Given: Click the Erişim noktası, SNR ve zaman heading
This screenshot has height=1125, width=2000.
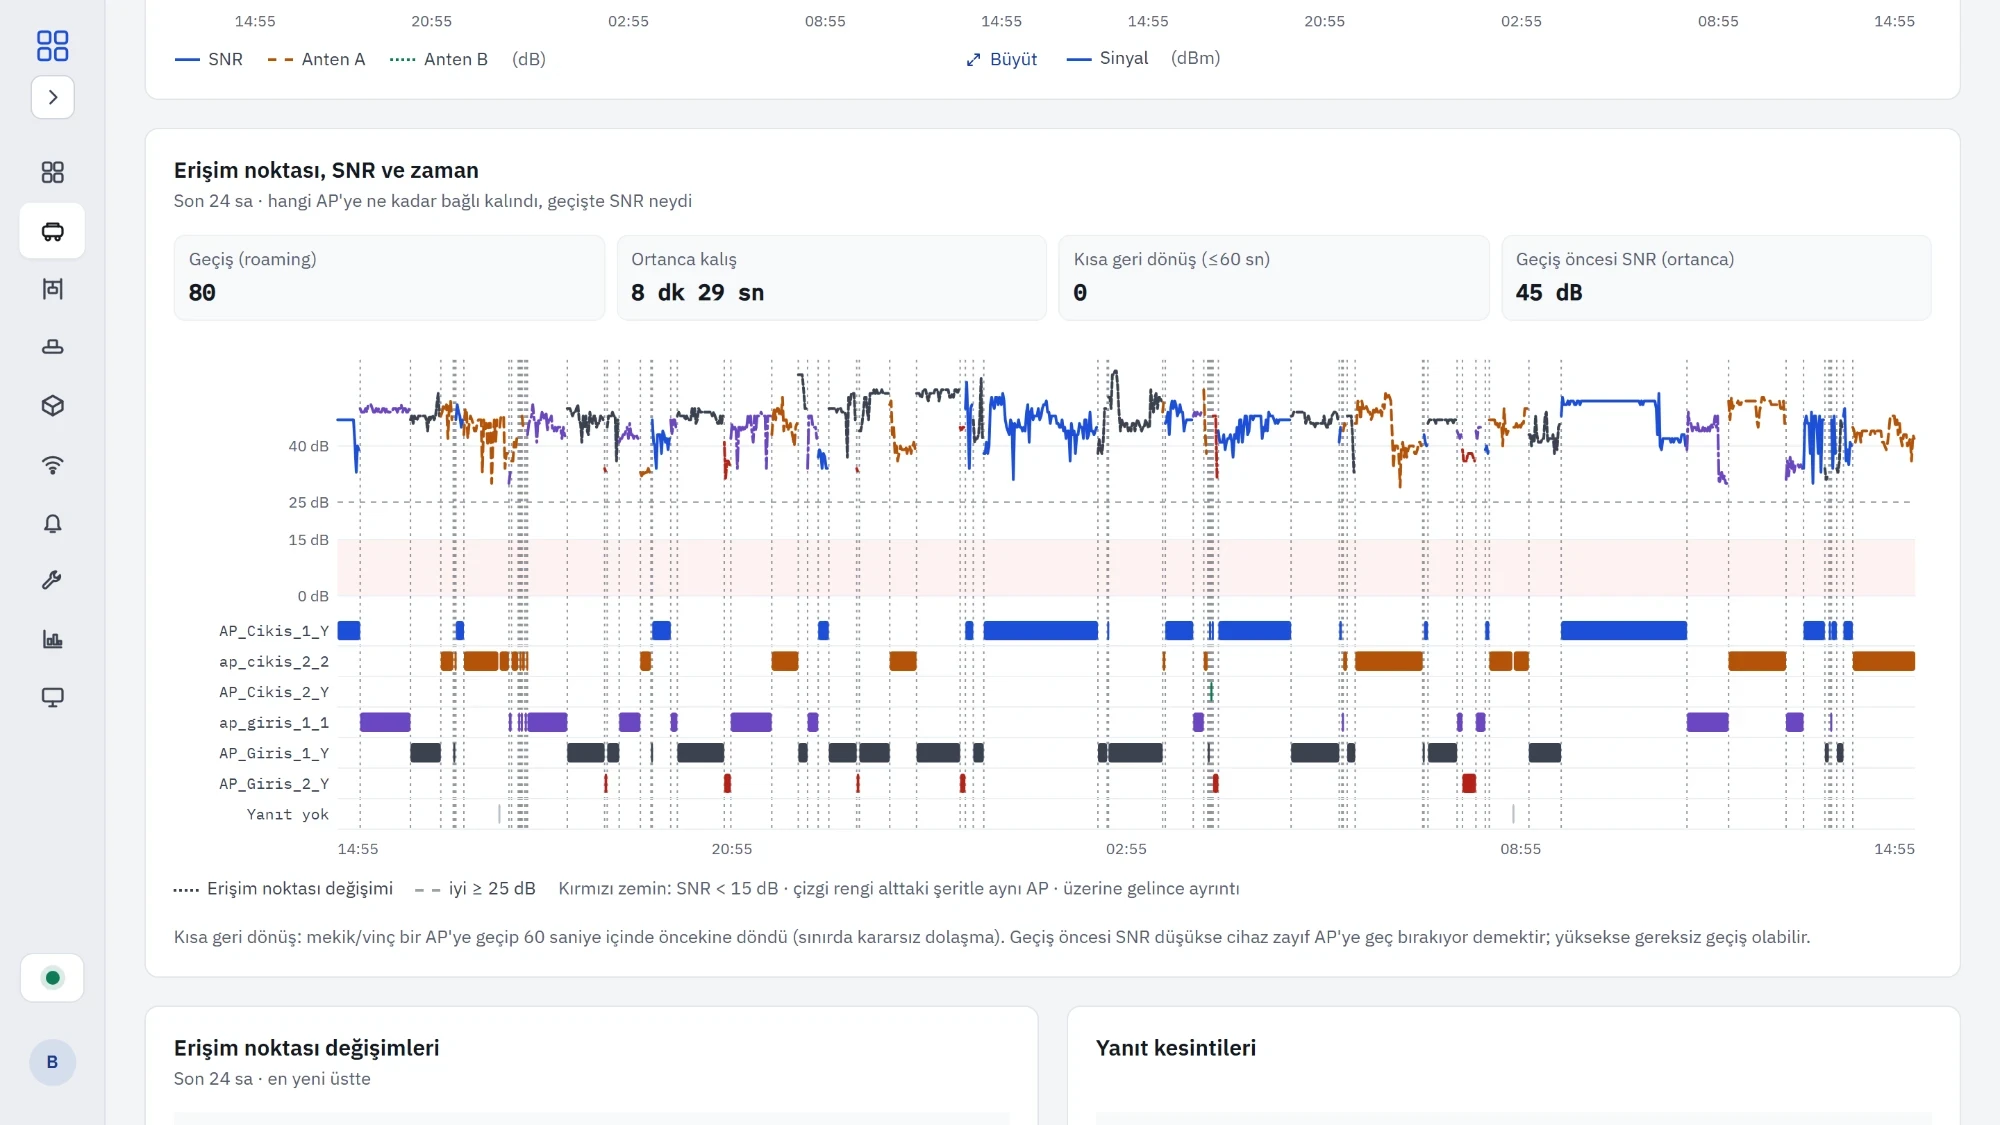Looking at the screenshot, I should tap(326, 170).
